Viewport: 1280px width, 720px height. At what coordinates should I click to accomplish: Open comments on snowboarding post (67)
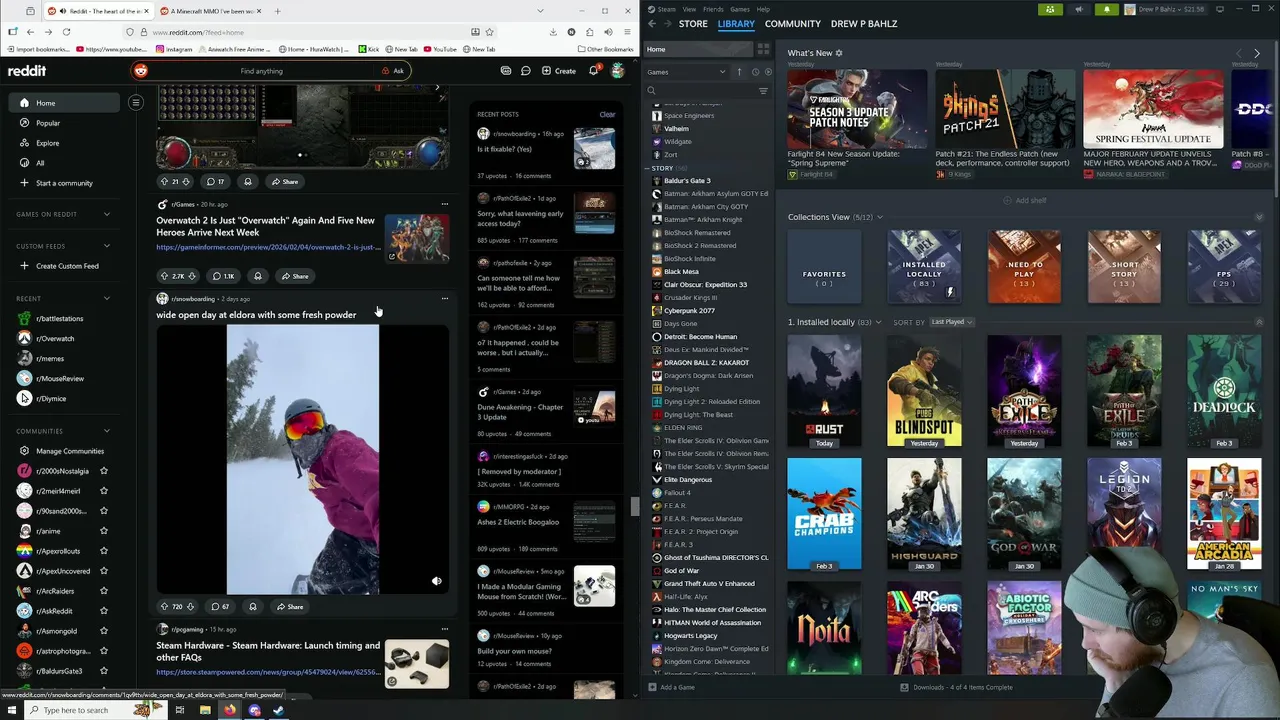(219, 606)
